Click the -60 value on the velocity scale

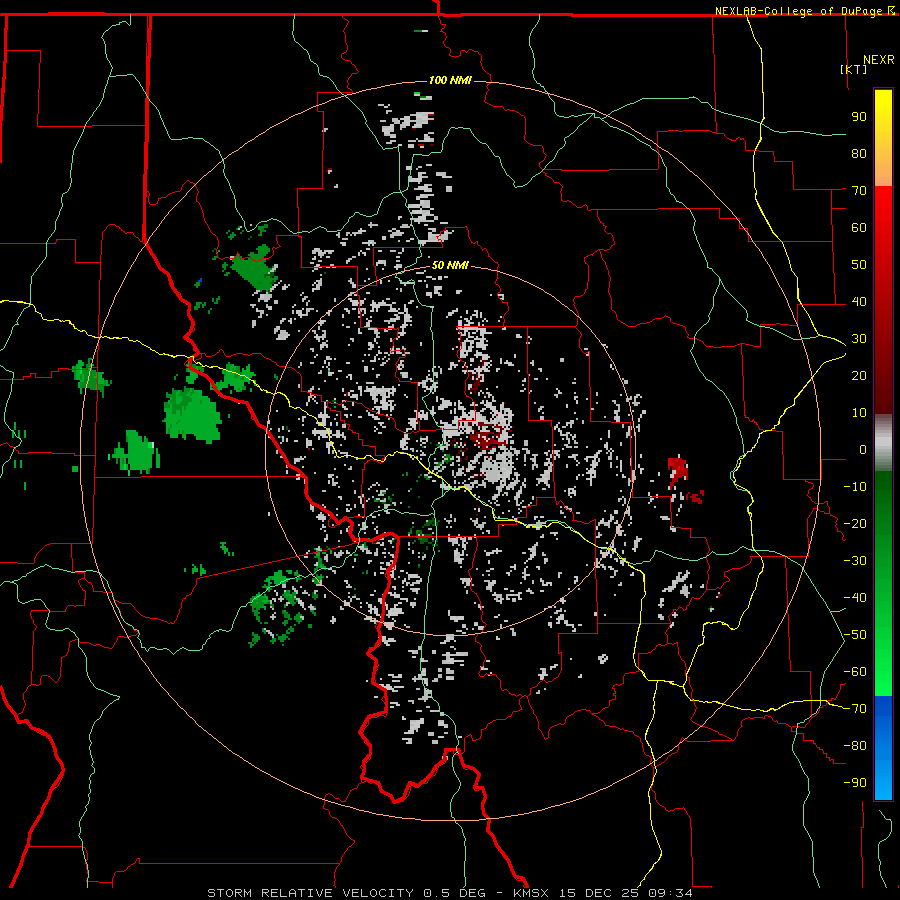click(x=855, y=672)
